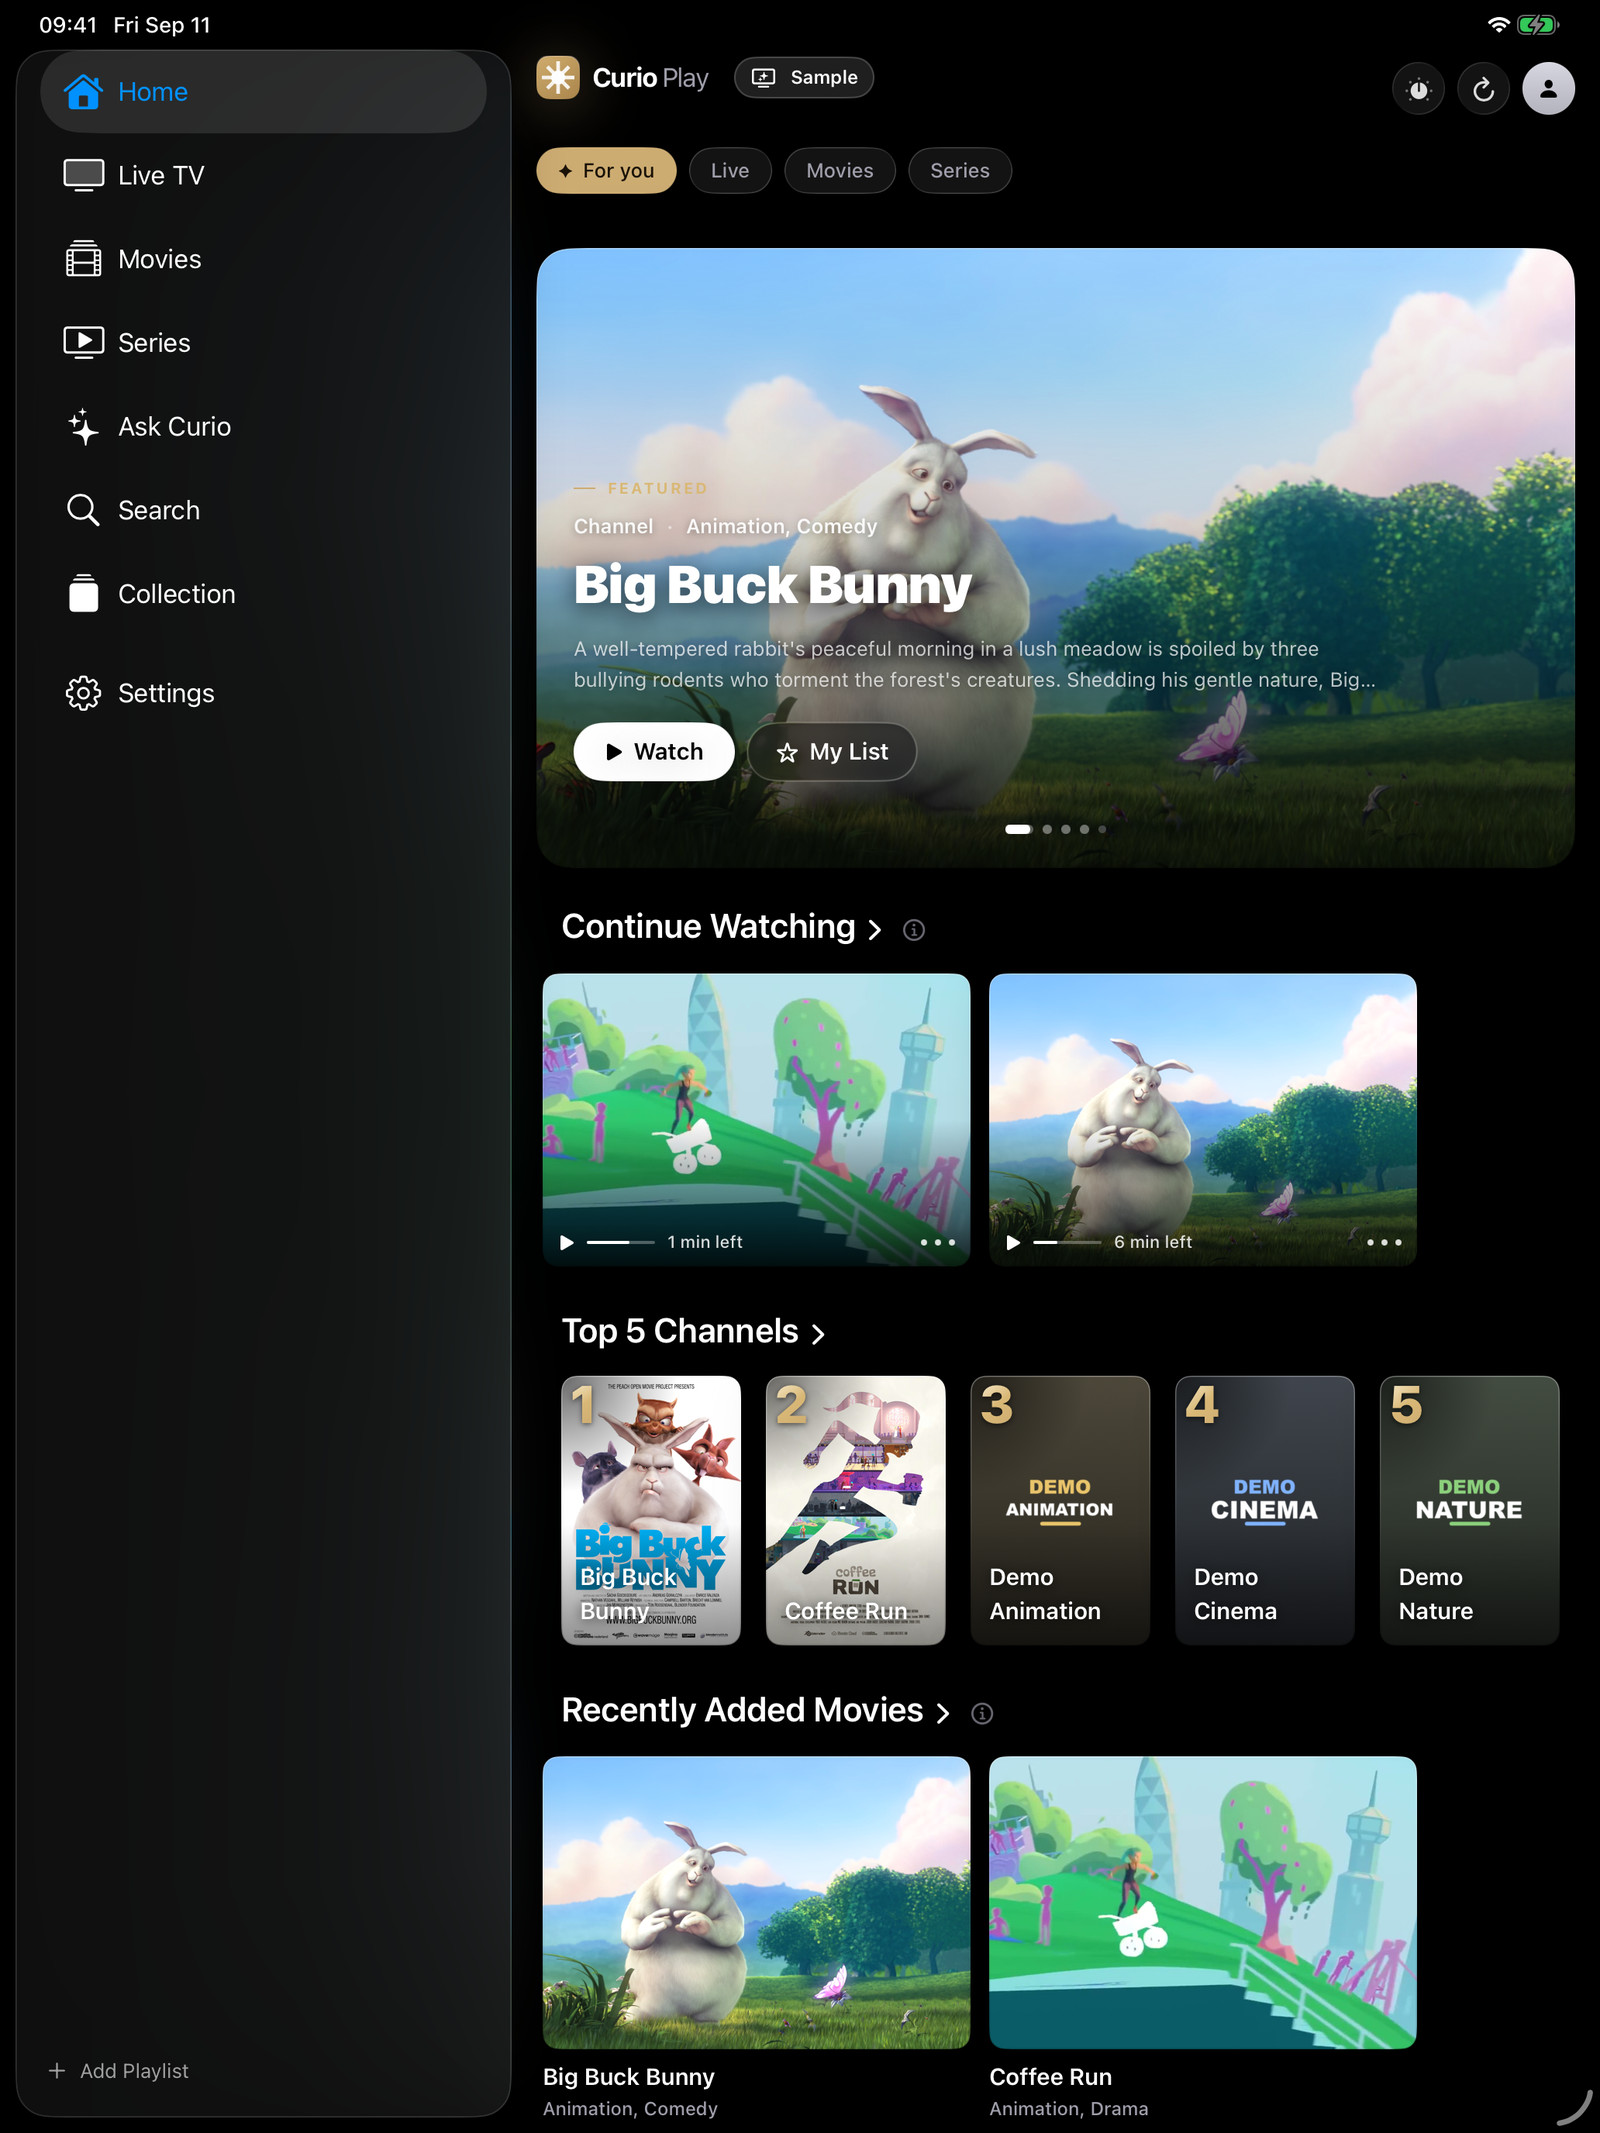Go to Movies in the sidebar
This screenshot has height=2133, width=1600.
263,259
